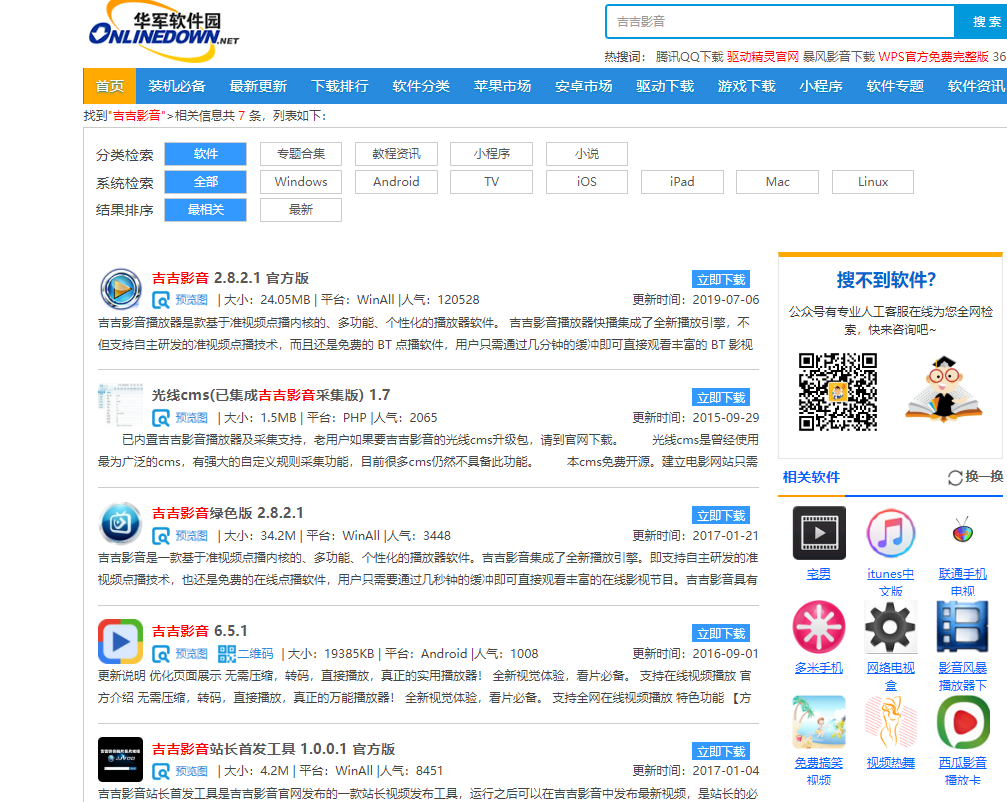Filter results by TV system
The image size is (1007, 802).
tap(491, 182)
